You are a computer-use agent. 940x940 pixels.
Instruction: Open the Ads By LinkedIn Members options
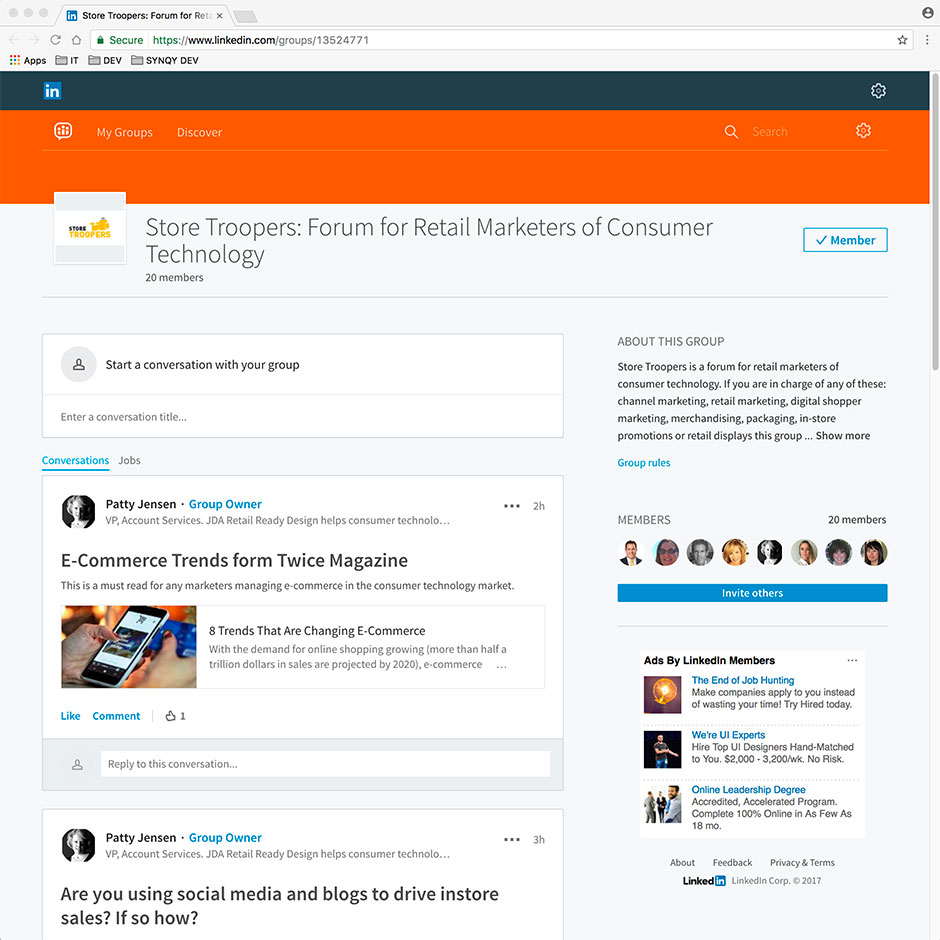(x=852, y=661)
